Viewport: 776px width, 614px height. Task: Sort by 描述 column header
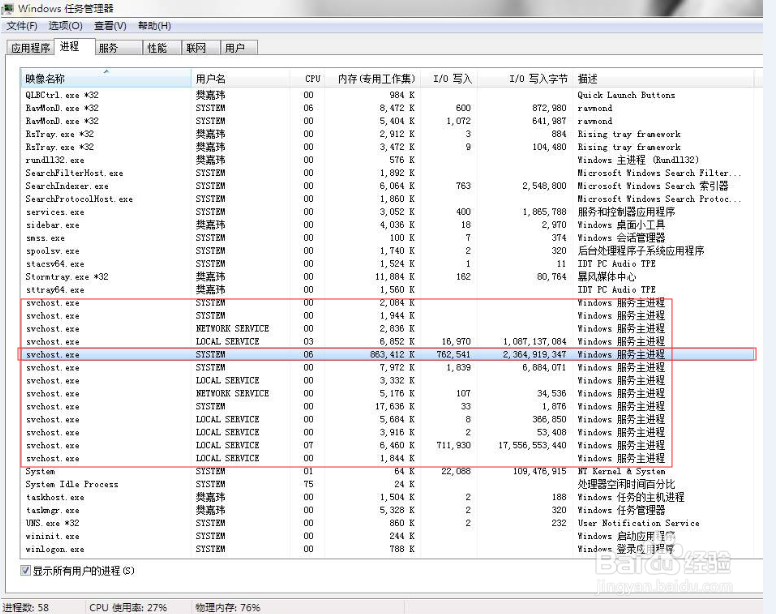[663, 79]
